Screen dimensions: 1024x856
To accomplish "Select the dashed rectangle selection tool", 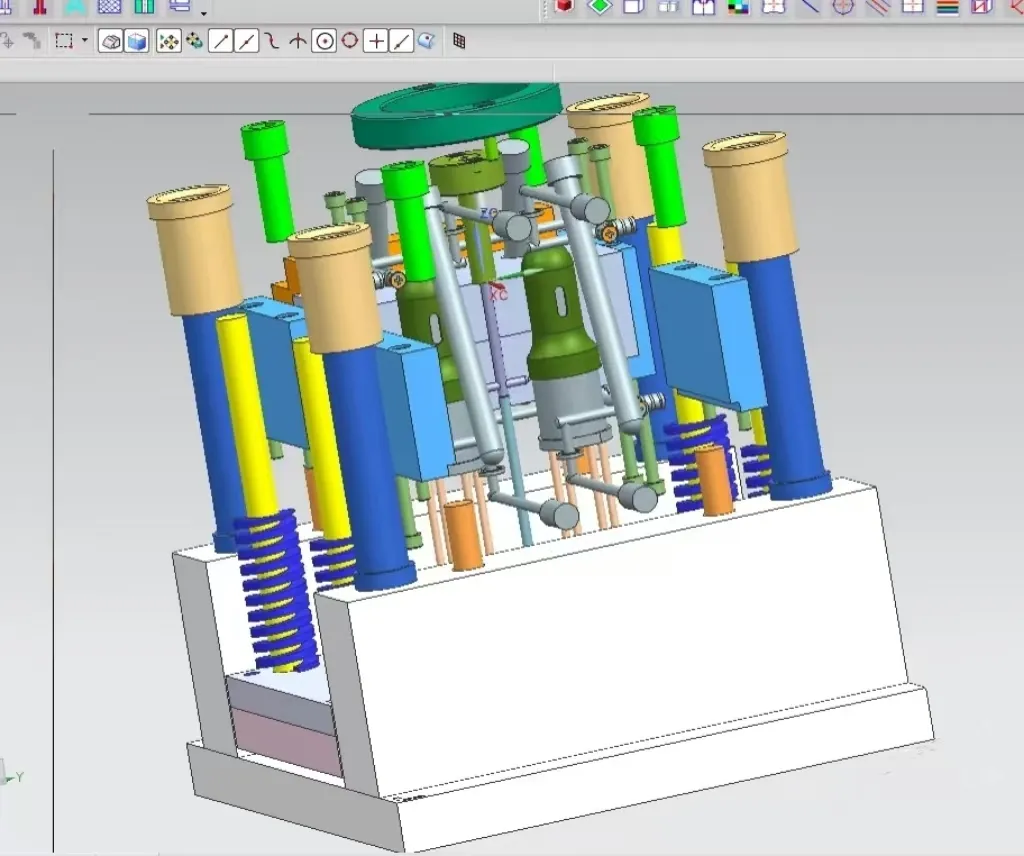I will (63, 41).
